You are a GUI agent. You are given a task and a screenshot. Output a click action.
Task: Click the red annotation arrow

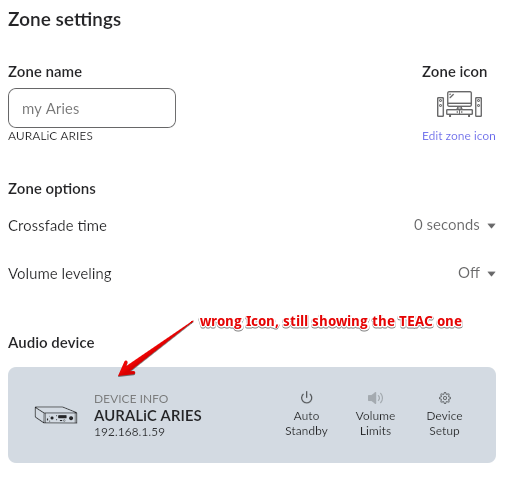pyautogui.click(x=156, y=348)
